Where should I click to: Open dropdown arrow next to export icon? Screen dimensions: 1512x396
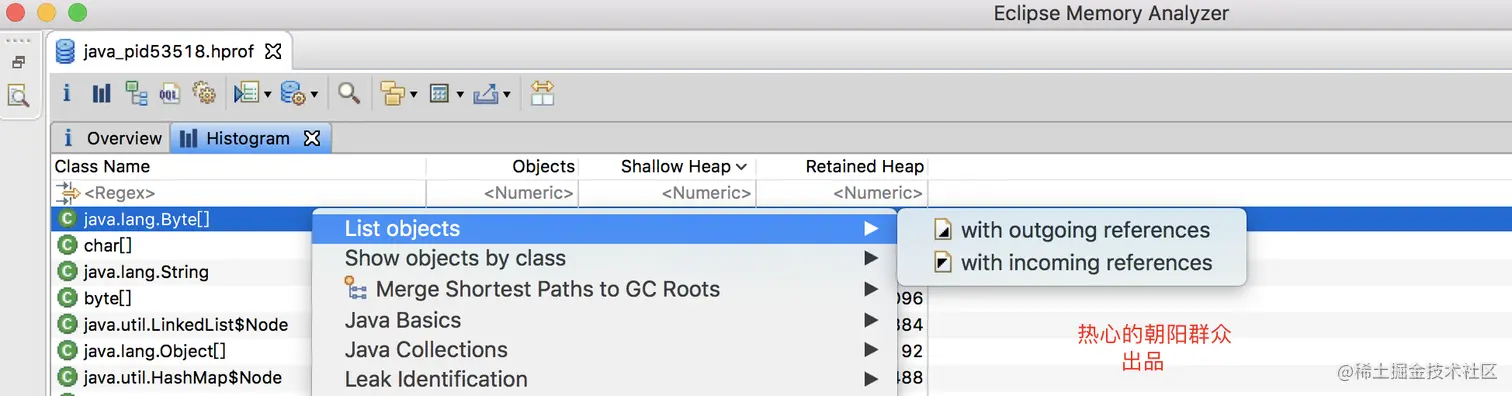(507, 95)
